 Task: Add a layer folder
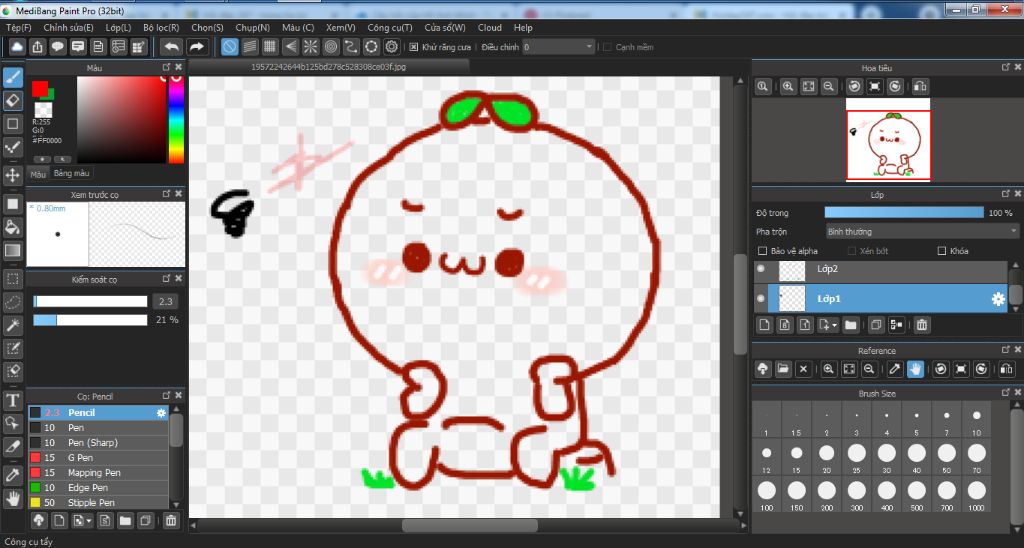pos(850,325)
